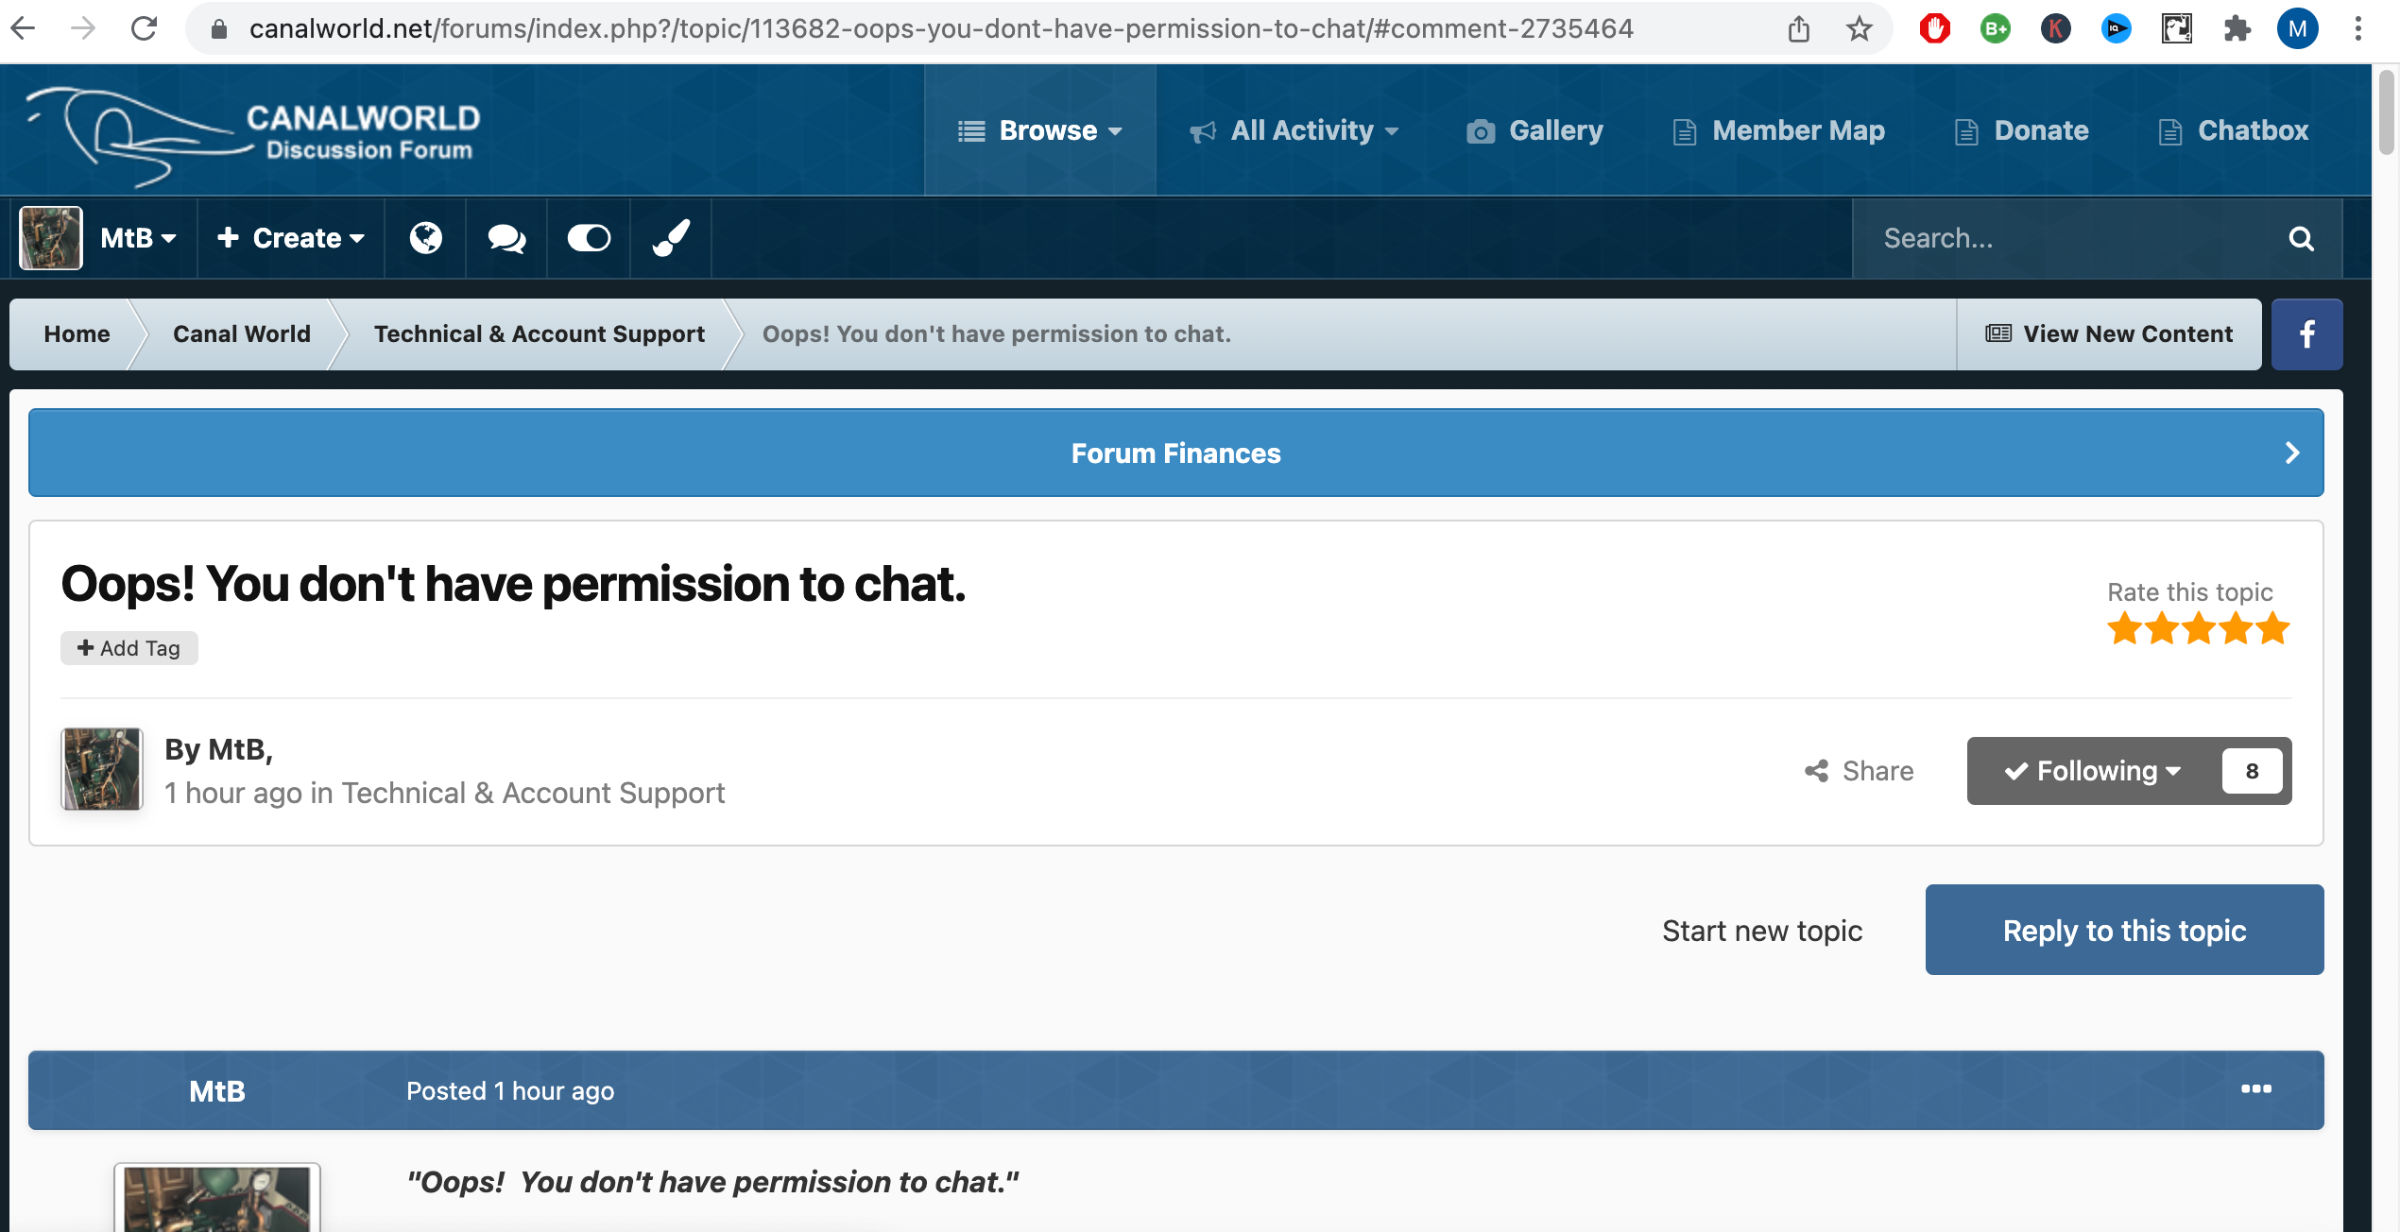Open the Gallery menu item

(x=1535, y=130)
